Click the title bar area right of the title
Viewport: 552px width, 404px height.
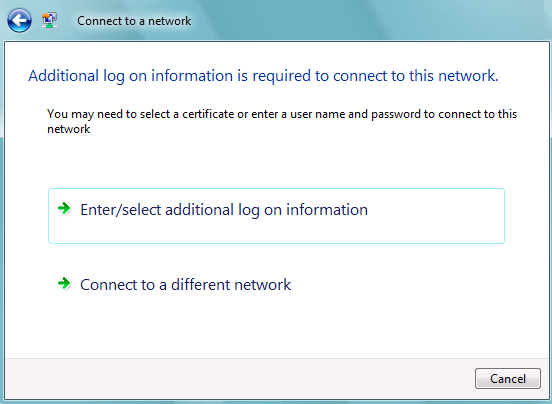(x=370, y=20)
